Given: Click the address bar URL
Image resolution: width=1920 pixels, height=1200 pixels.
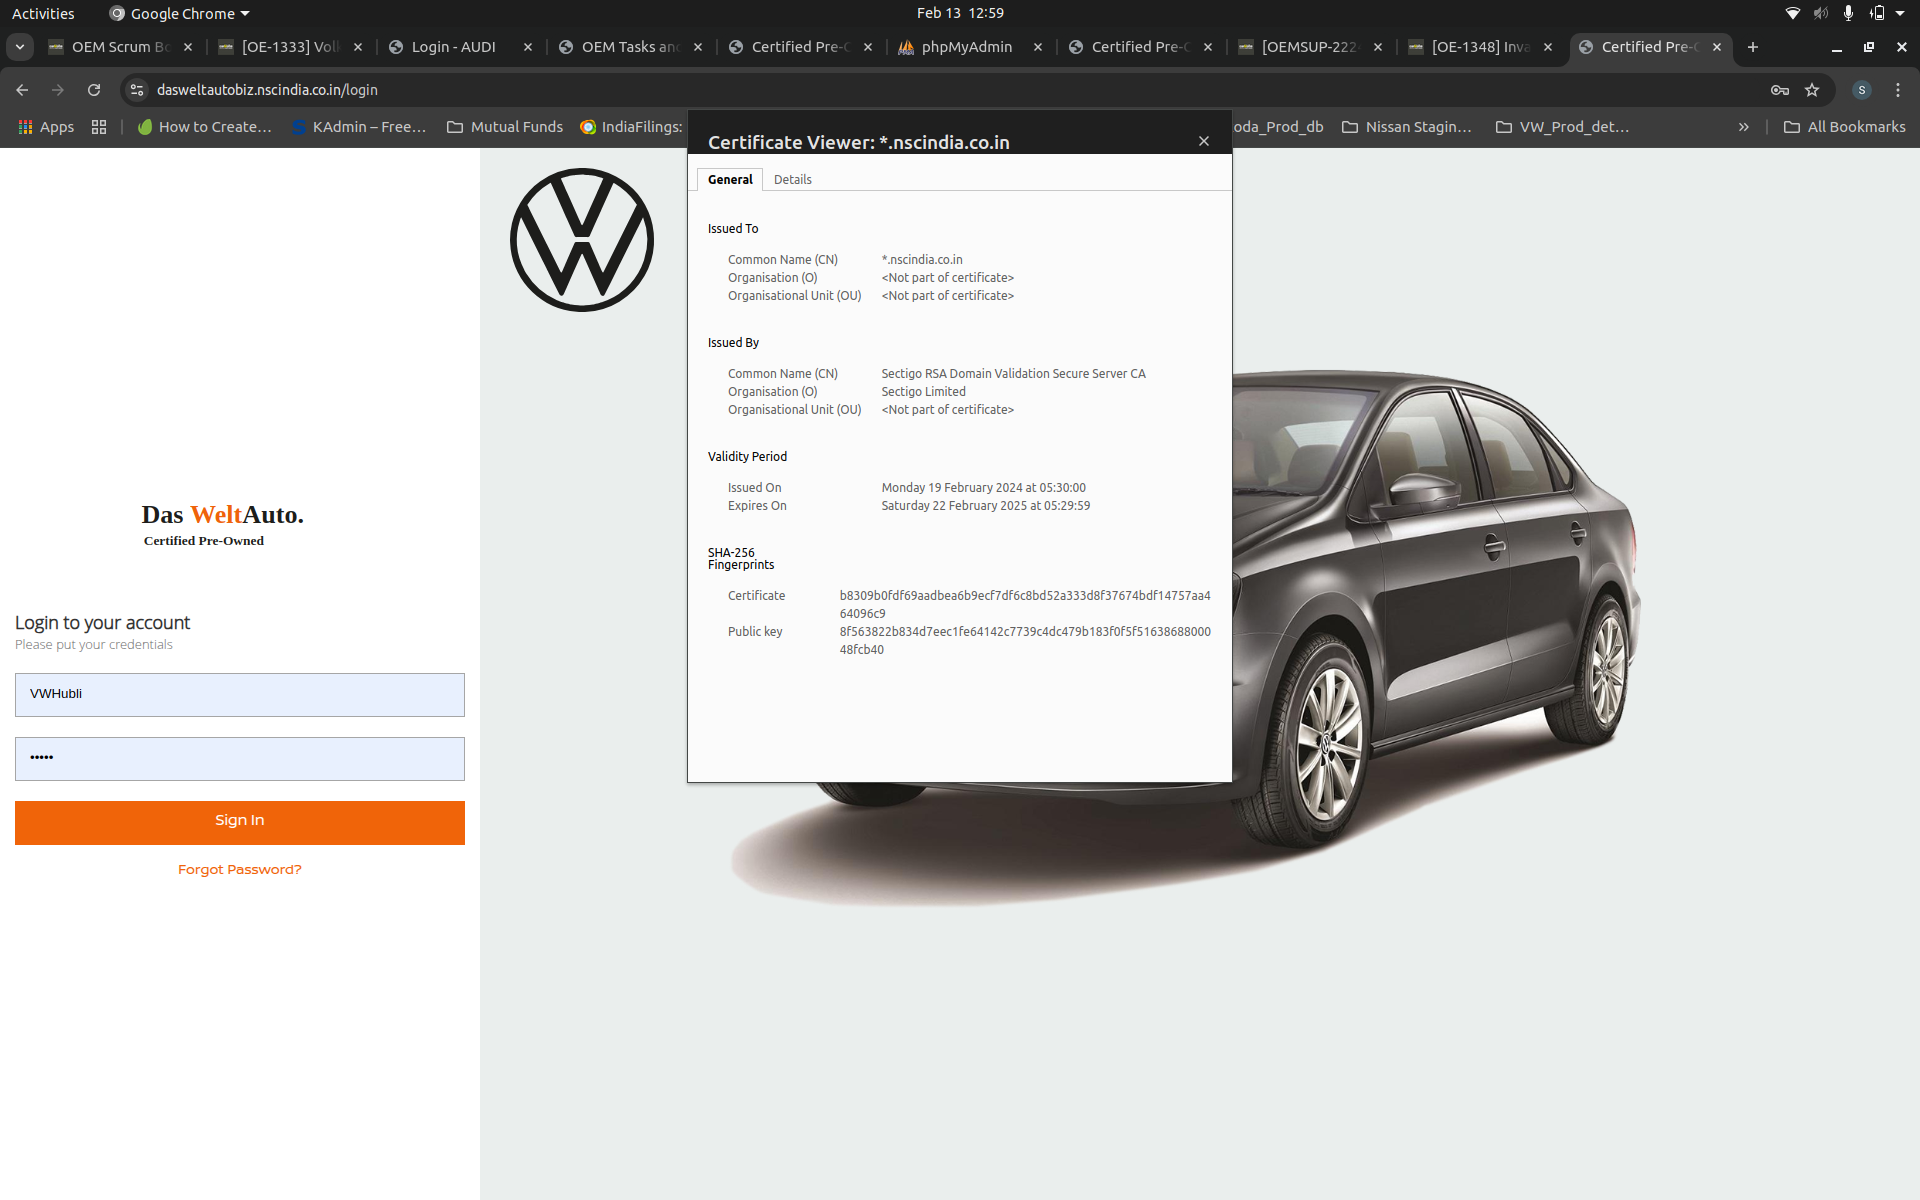Looking at the screenshot, I should click(x=267, y=90).
